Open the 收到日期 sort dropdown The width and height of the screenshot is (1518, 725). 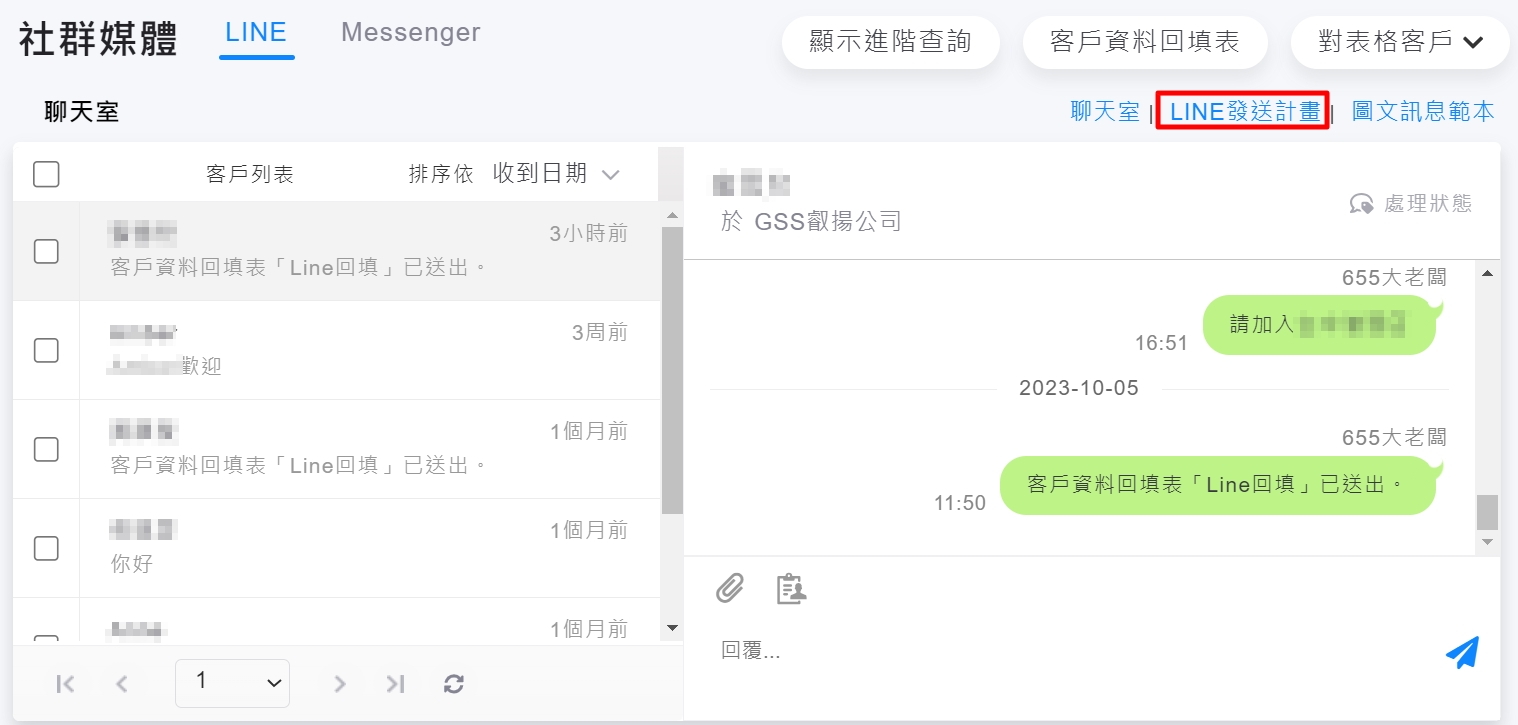point(557,174)
